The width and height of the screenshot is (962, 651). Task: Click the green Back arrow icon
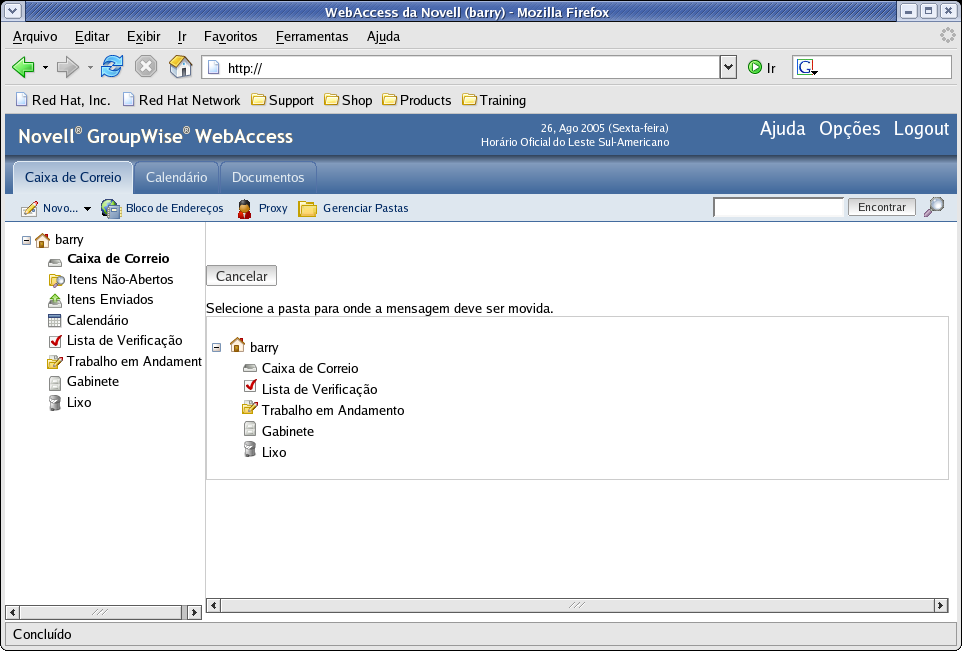point(23,67)
